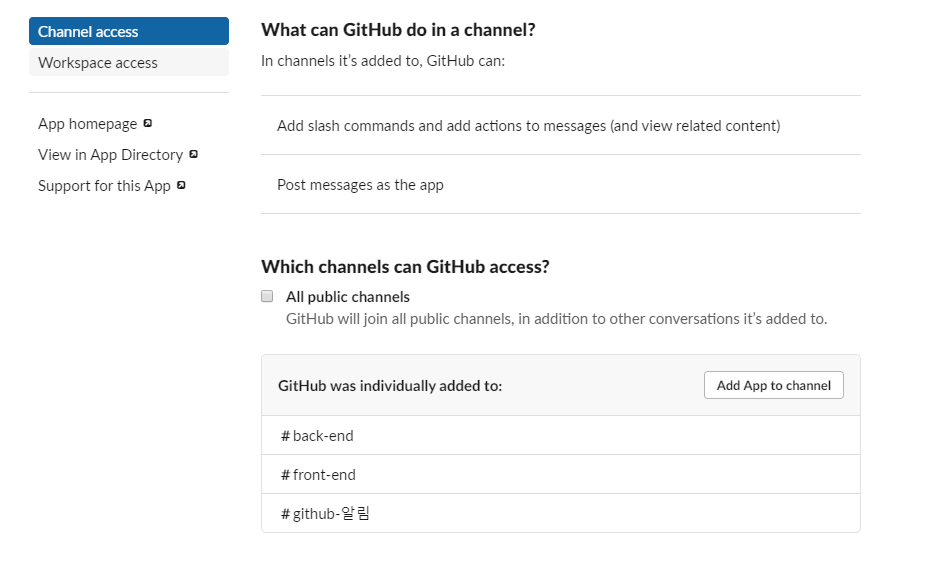Select the #back-end channel row
The image size is (927, 581).
[560, 436]
